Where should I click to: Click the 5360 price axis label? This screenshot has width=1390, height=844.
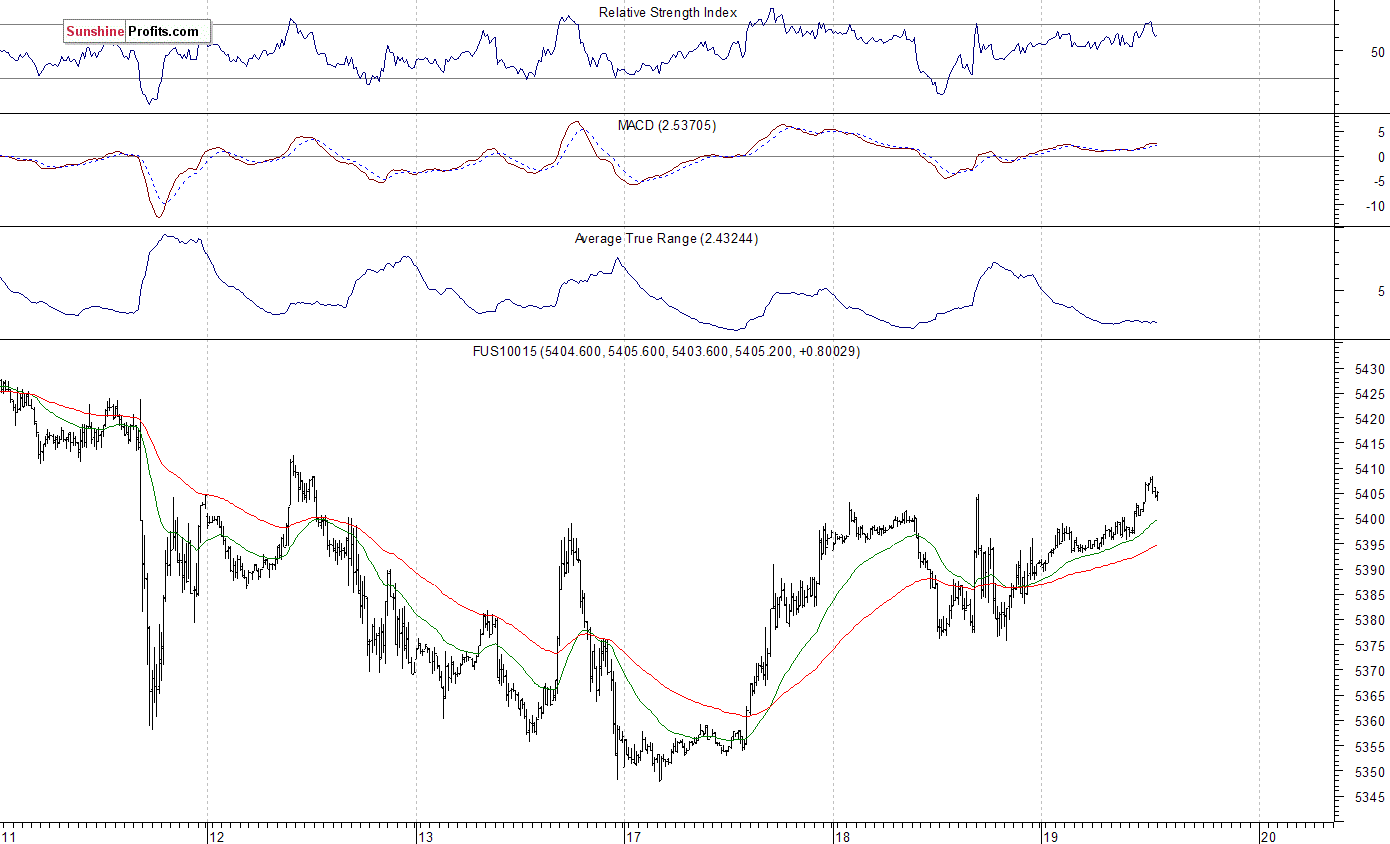pos(1369,722)
